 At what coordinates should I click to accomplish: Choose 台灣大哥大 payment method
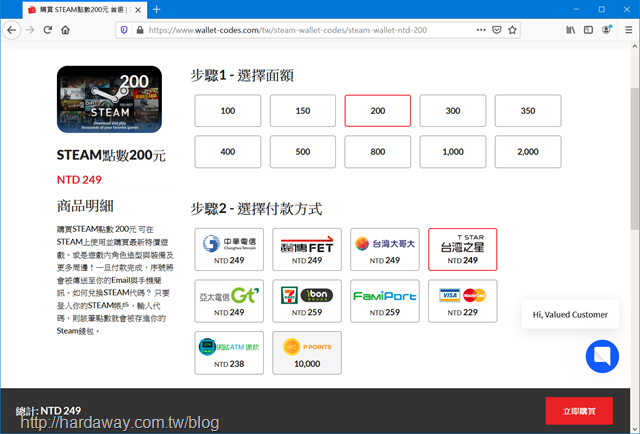coord(385,249)
